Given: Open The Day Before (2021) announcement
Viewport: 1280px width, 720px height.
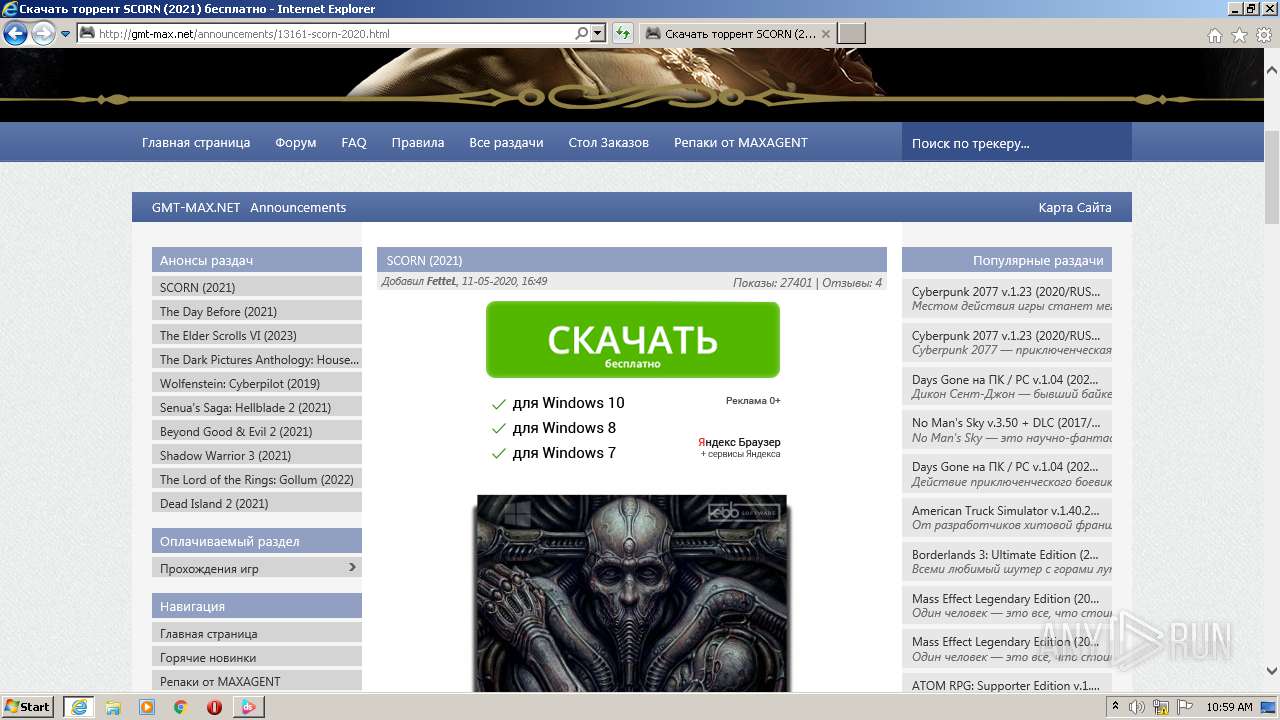Looking at the screenshot, I should [x=257, y=311].
